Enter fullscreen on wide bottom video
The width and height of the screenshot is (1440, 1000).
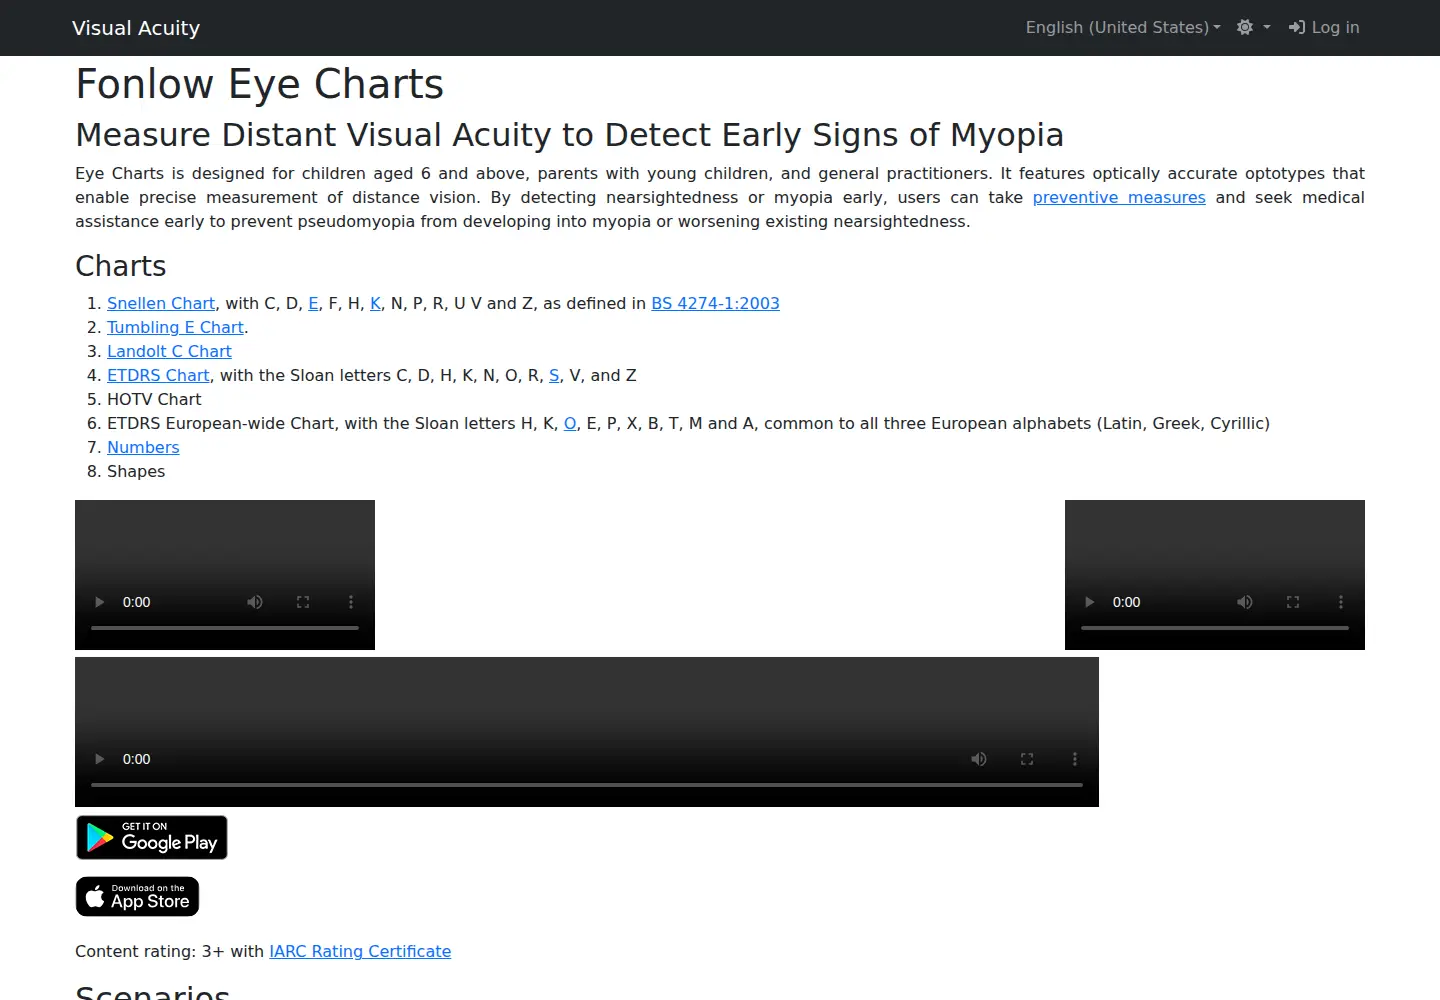1027,759
